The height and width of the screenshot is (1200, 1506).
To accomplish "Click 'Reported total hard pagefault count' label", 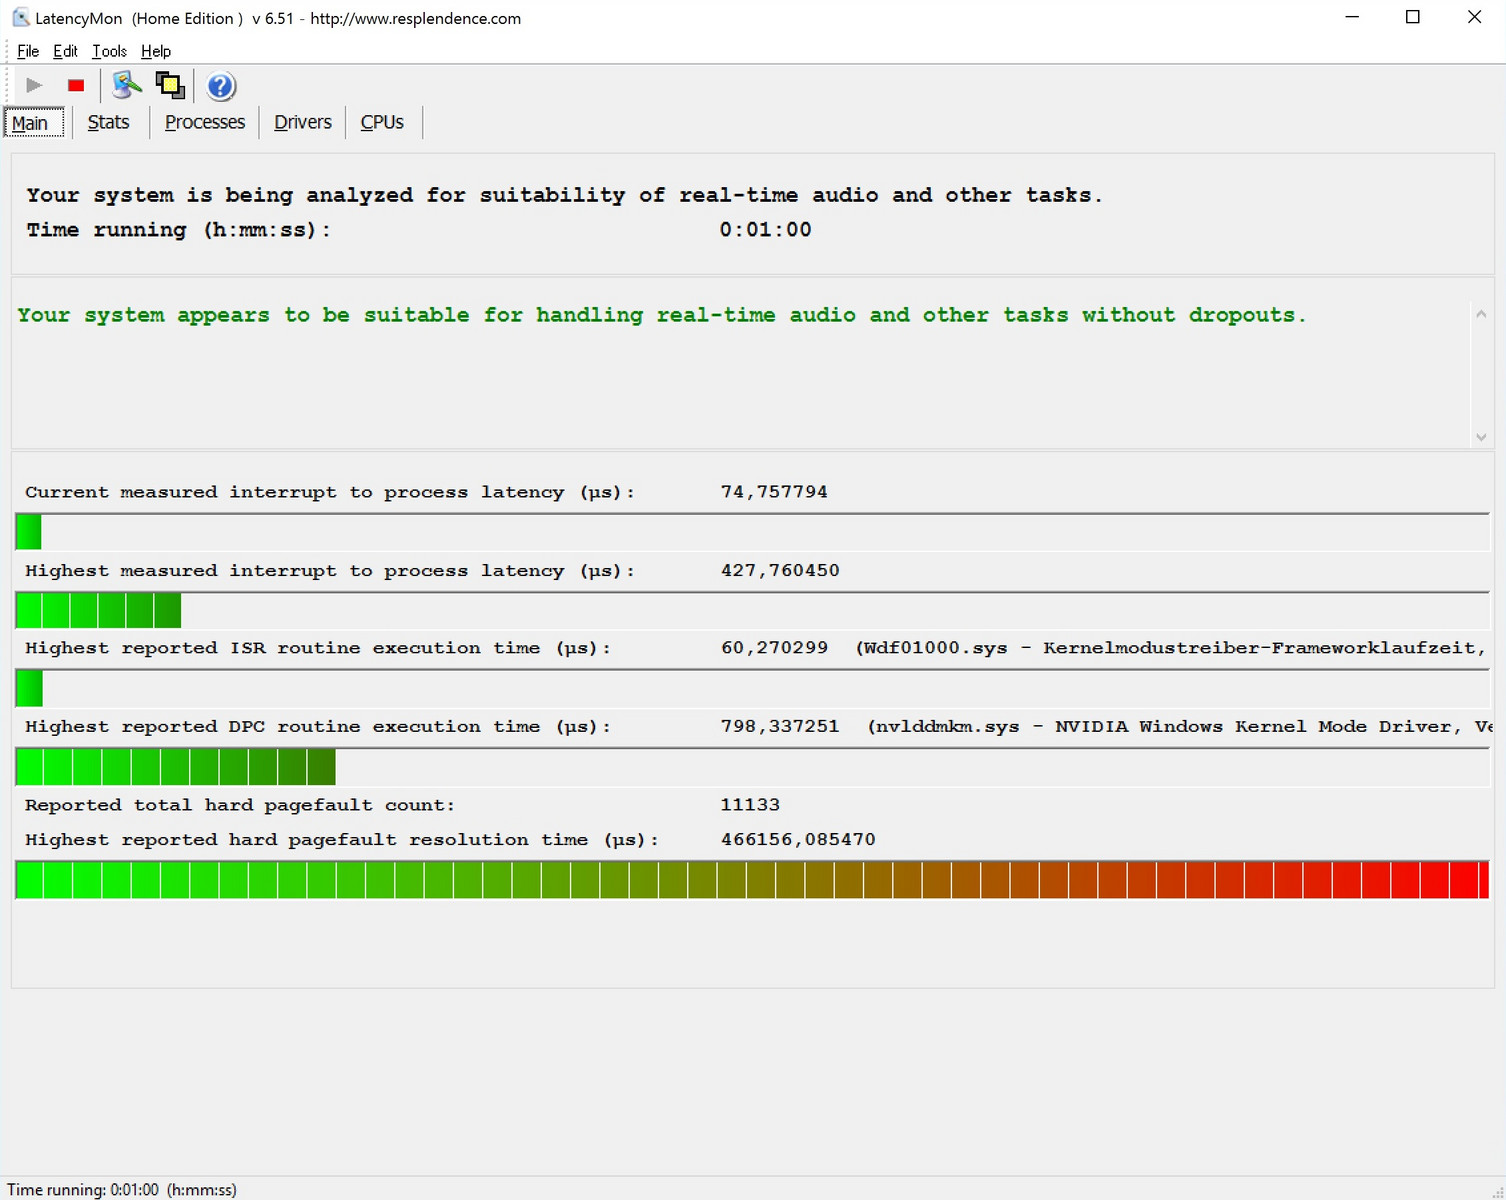I will [x=240, y=805].
